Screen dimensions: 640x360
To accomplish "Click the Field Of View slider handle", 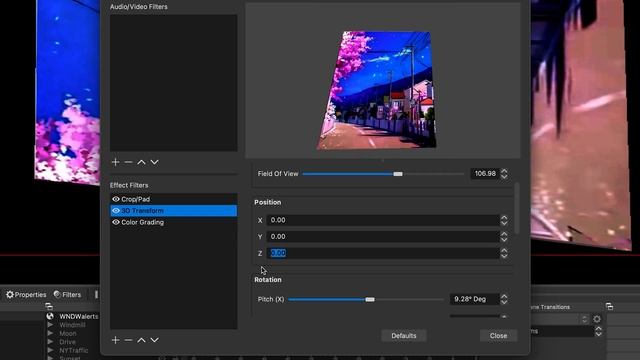I will click(398, 174).
